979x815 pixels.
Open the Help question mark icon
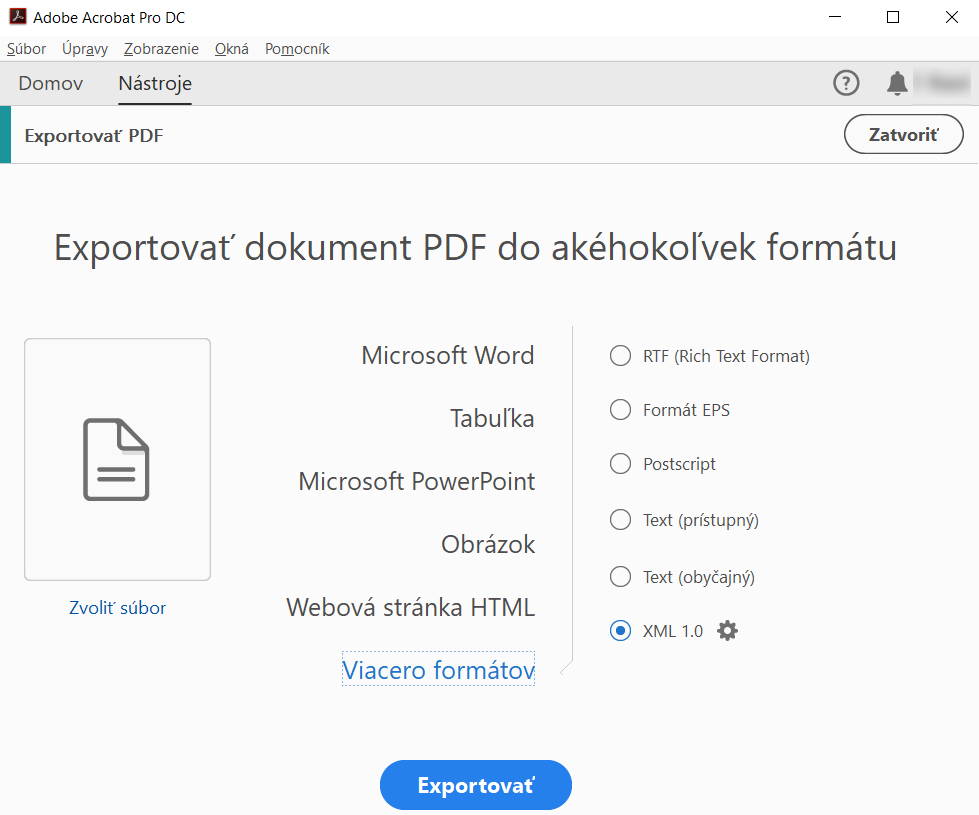[x=846, y=83]
